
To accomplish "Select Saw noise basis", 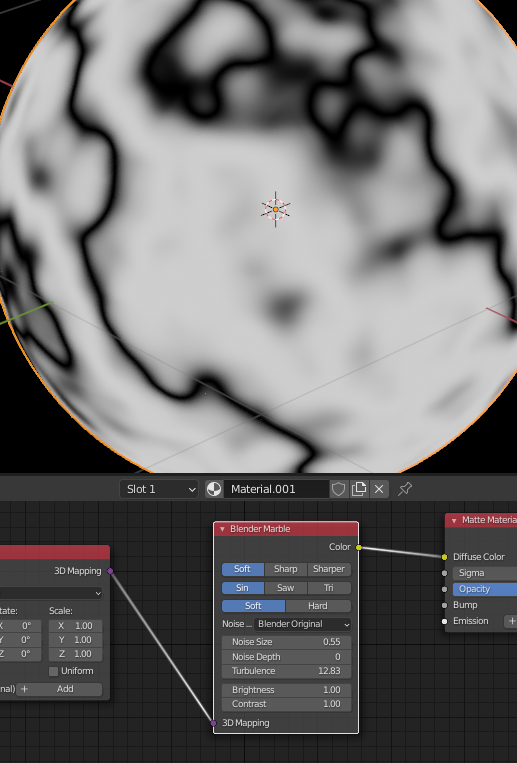I will [286, 588].
